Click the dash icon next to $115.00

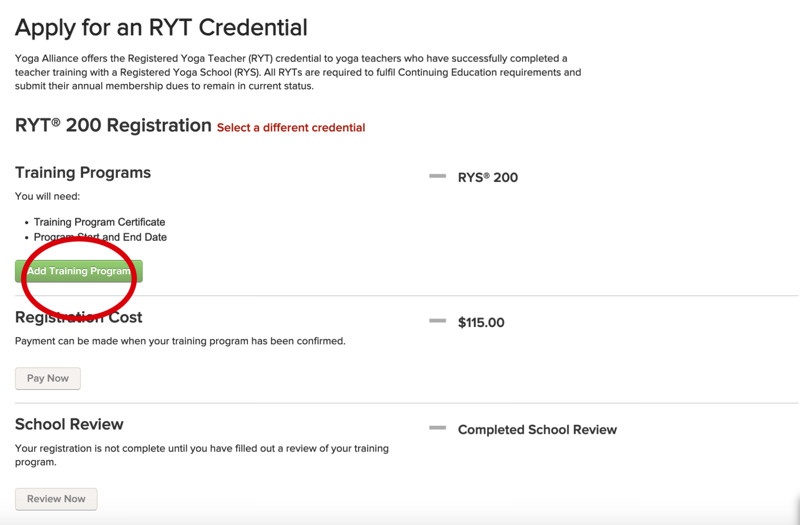pos(437,321)
